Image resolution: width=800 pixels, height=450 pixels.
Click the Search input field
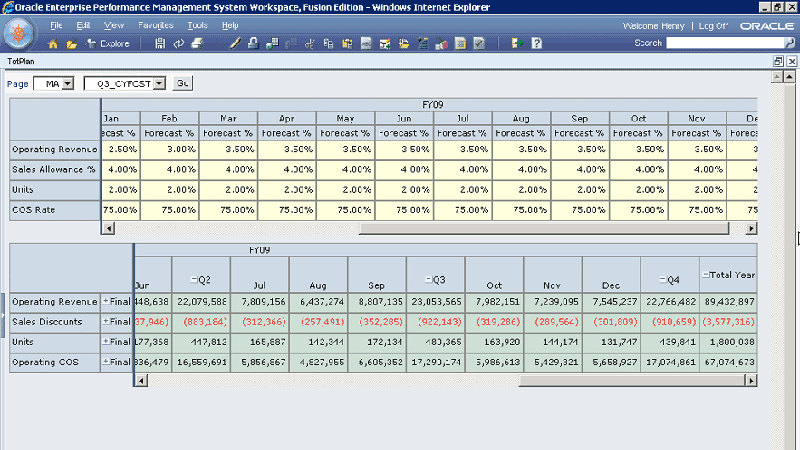point(729,43)
